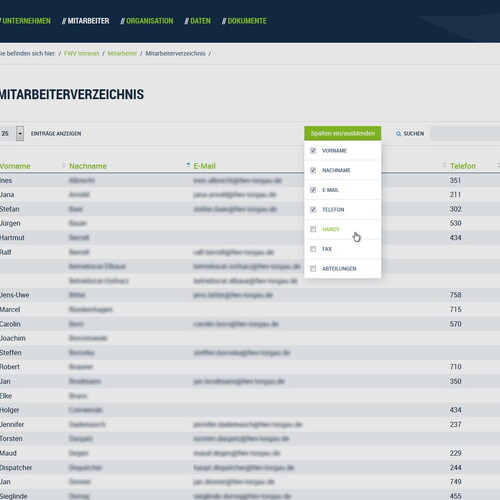
Task: Open the Mitarbeiter breadcrumb link
Action: click(x=122, y=54)
